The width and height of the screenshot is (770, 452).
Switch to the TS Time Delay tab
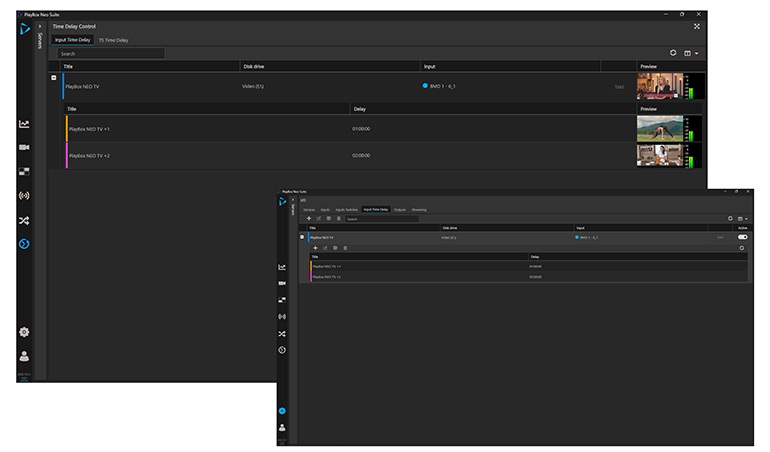click(x=113, y=40)
